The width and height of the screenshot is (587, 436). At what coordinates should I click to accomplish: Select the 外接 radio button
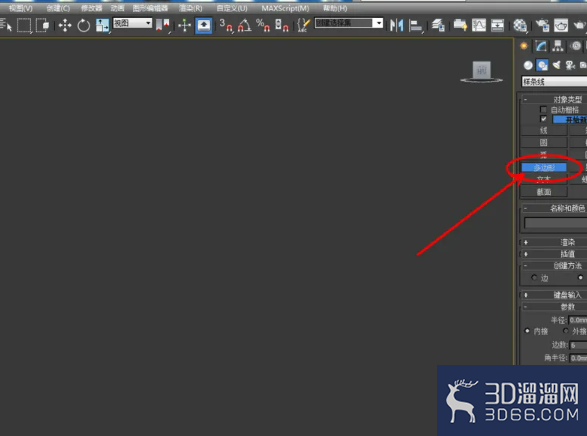click(x=566, y=331)
